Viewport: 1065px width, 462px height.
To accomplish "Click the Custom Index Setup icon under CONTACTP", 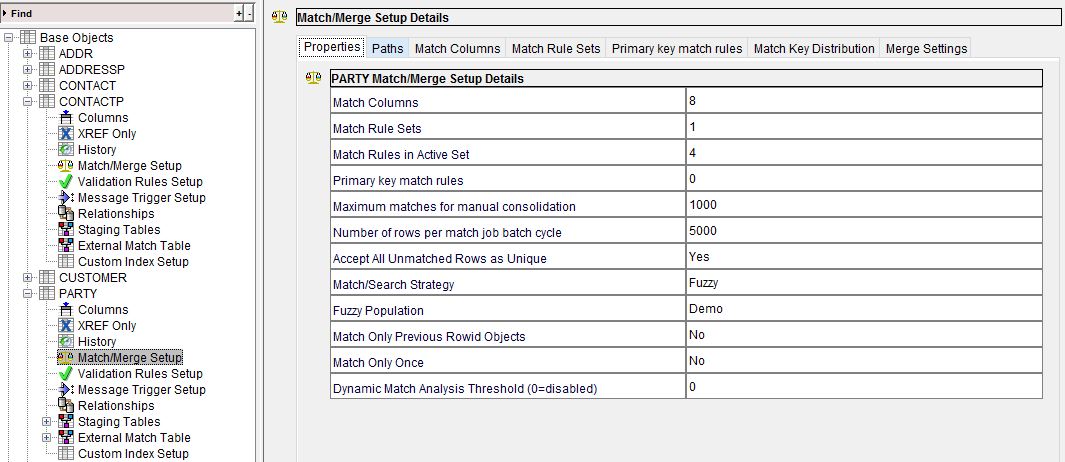I will 66,262.
